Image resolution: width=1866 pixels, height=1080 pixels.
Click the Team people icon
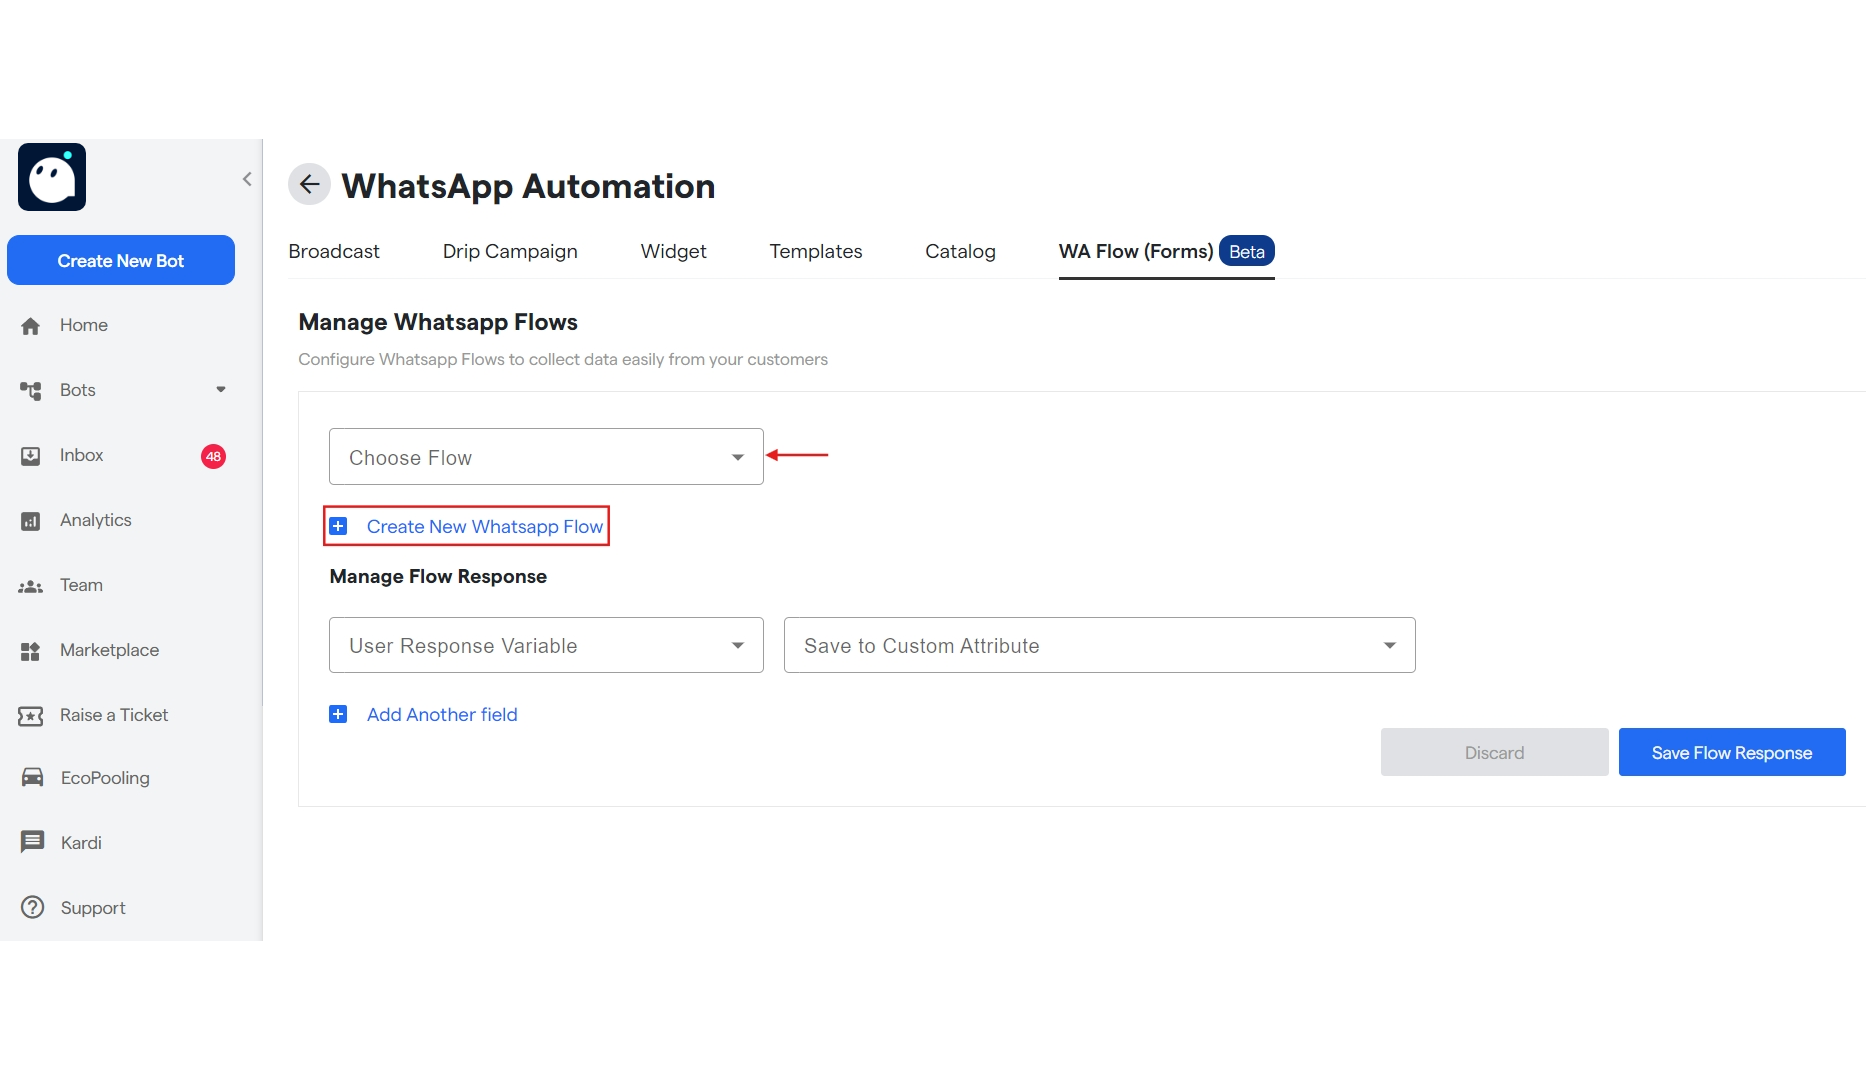point(31,586)
